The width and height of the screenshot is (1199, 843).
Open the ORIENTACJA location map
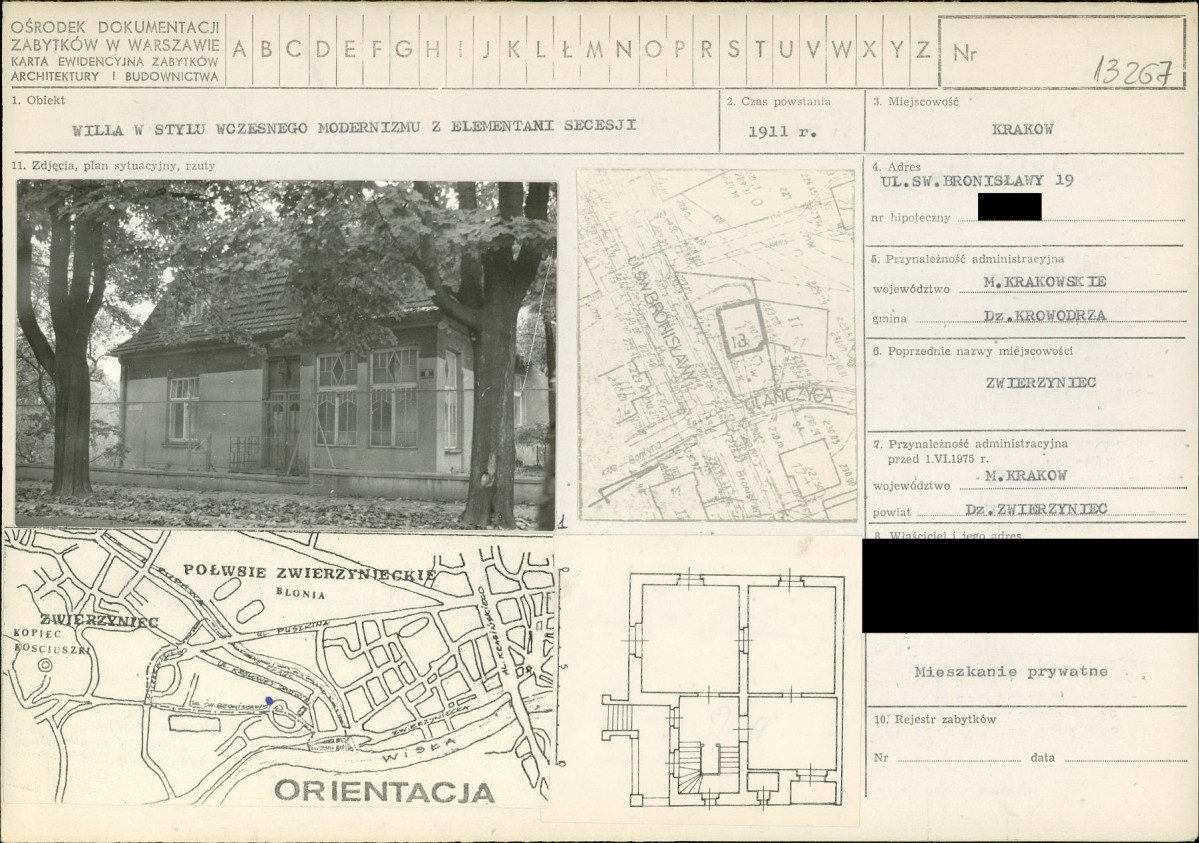coord(278,667)
